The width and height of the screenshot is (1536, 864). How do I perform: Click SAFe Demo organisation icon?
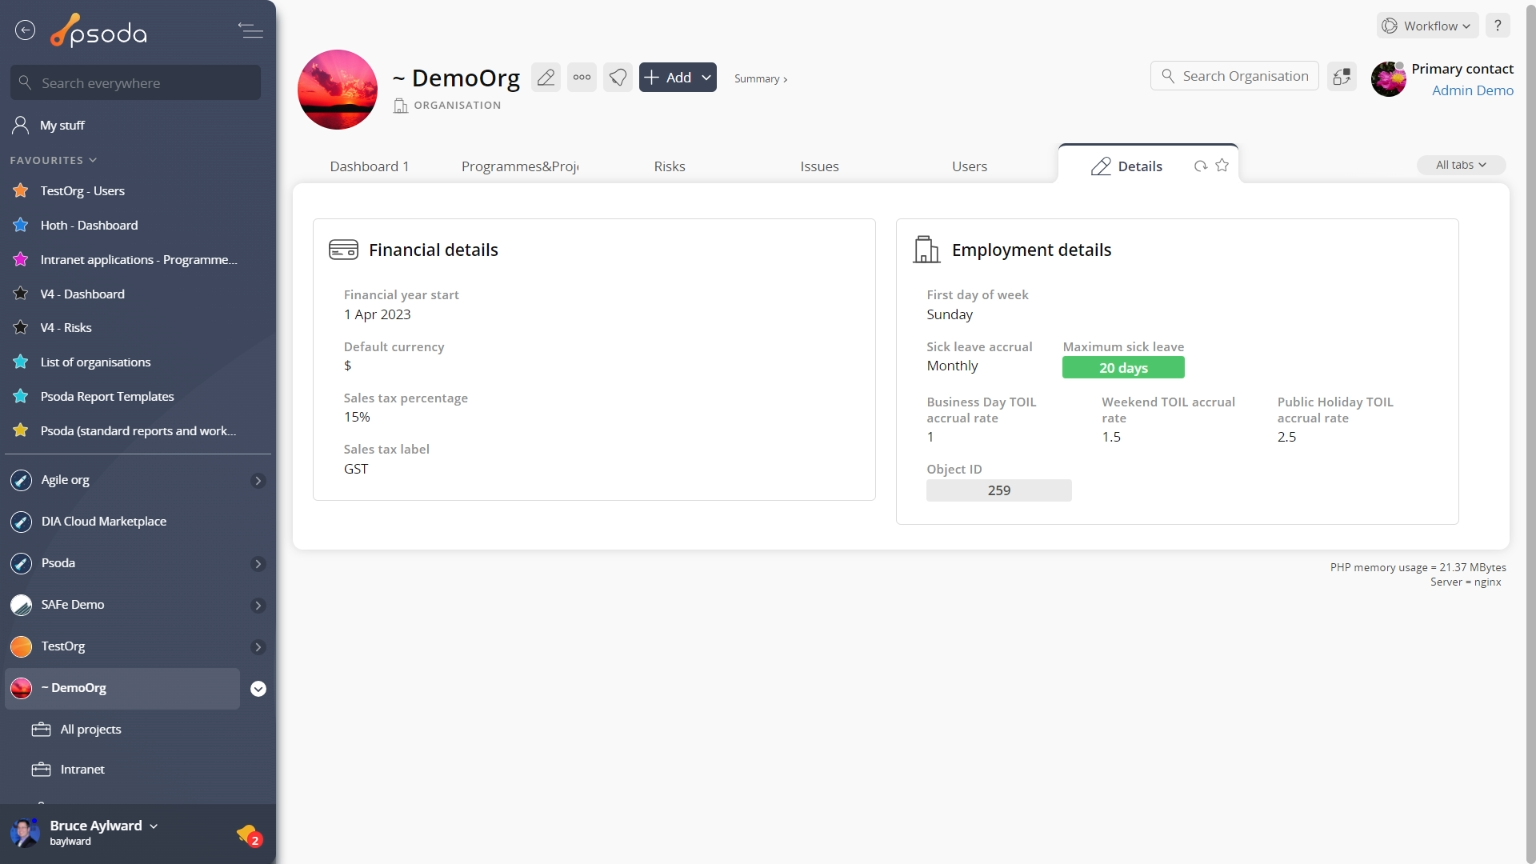pos(21,605)
